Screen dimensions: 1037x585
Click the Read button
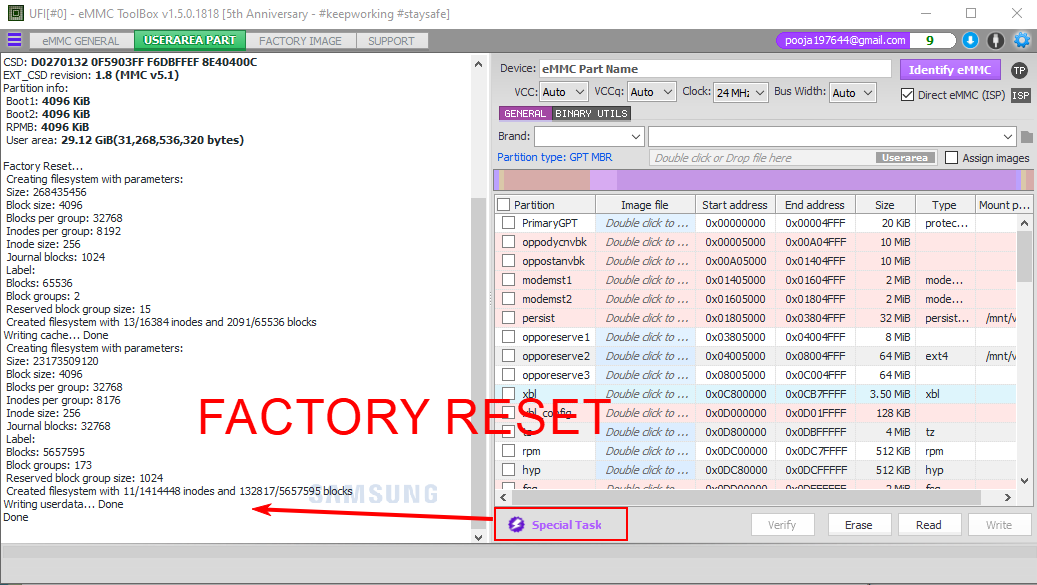pos(929,525)
